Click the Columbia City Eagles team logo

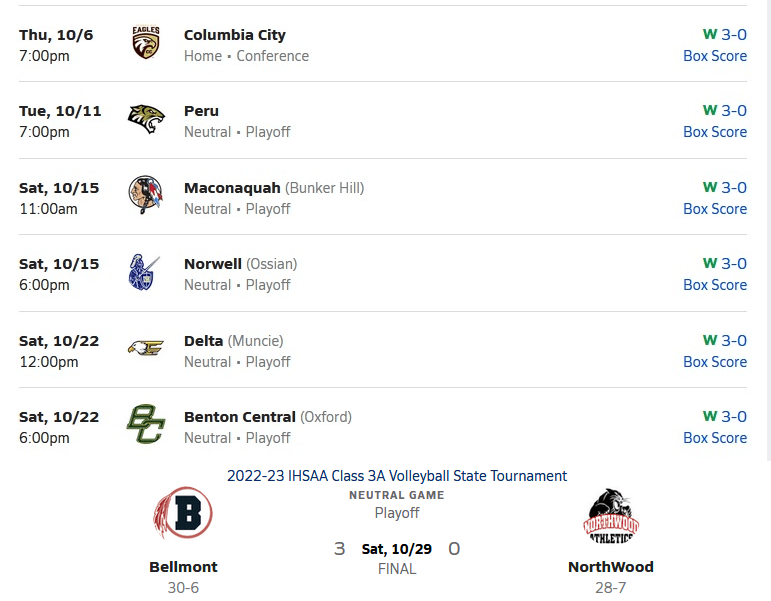click(146, 43)
